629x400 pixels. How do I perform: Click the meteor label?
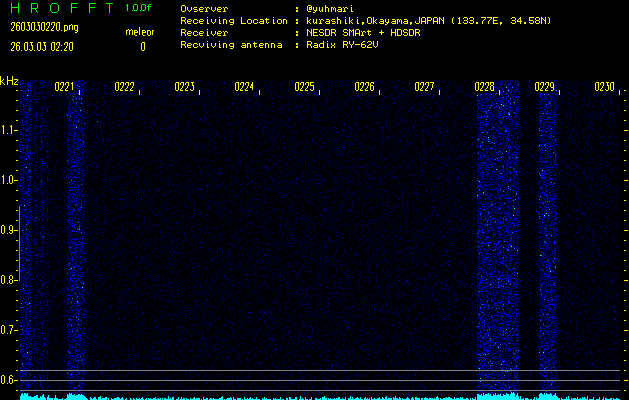pyautogui.click(x=140, y=32)
